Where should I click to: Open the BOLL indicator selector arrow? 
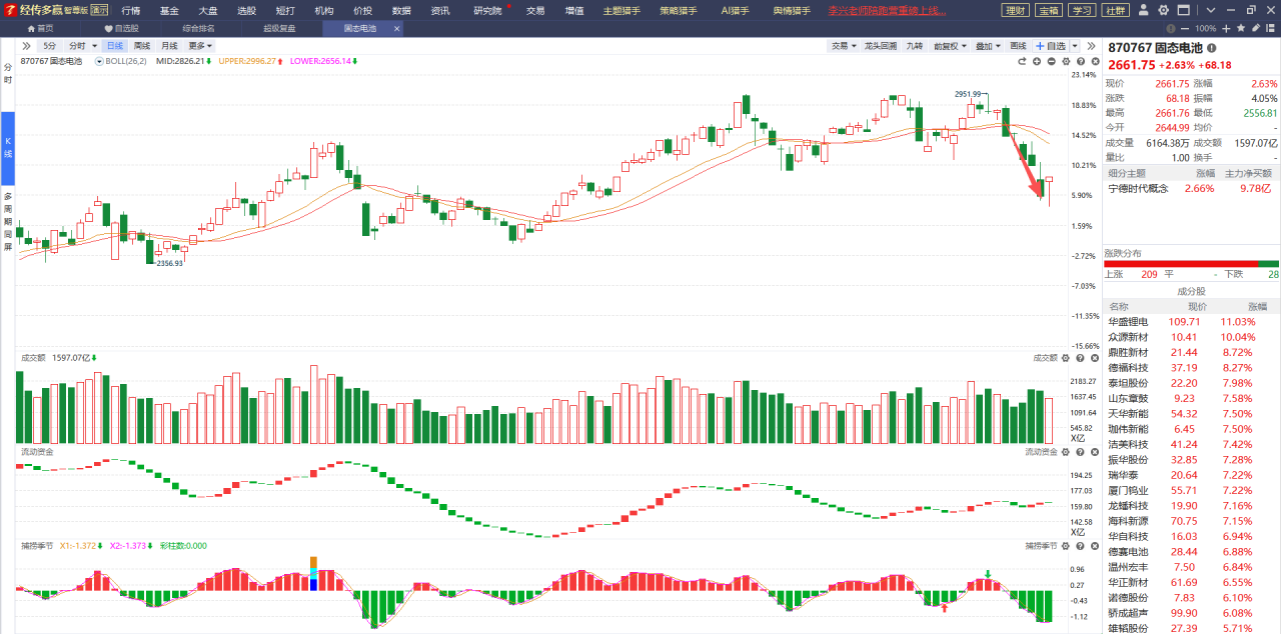[x=99, y=61]
